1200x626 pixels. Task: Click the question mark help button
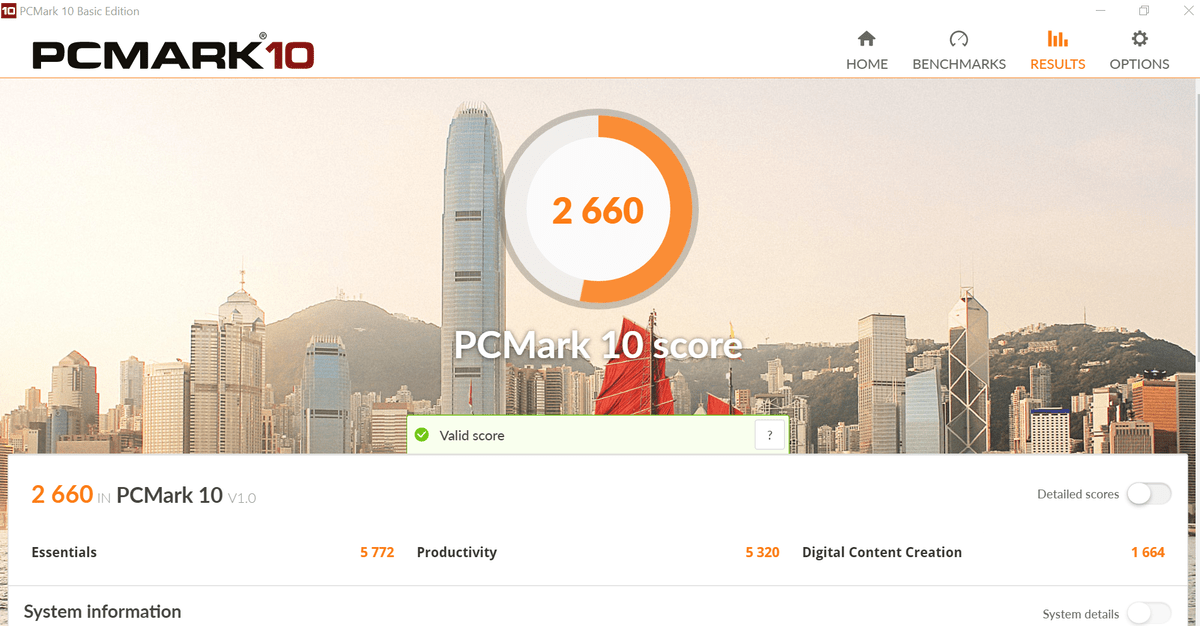pos(769,435)
